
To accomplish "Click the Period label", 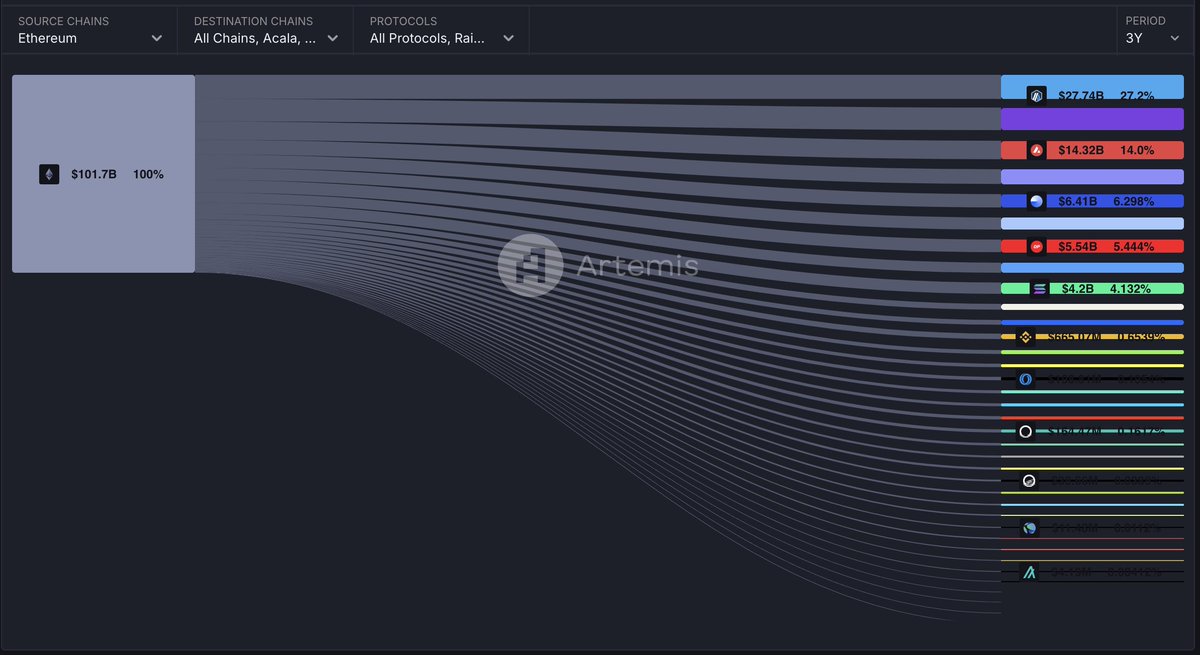I will pyautogui.click(x=1145, y=21).
